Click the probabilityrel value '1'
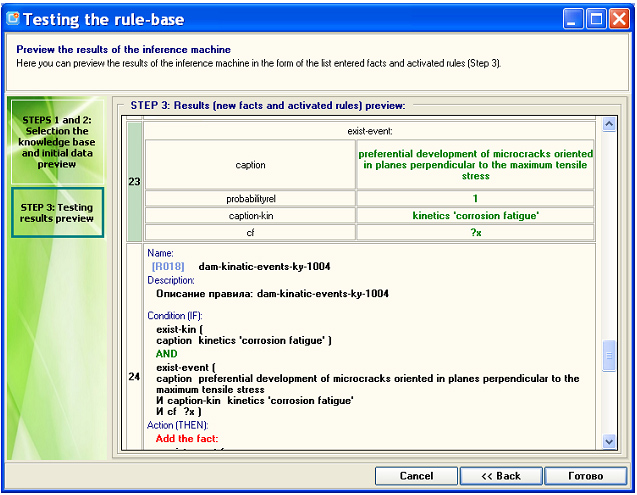This screenshot has width=637, height=495. pyautogui.click(x=475, y=199)
